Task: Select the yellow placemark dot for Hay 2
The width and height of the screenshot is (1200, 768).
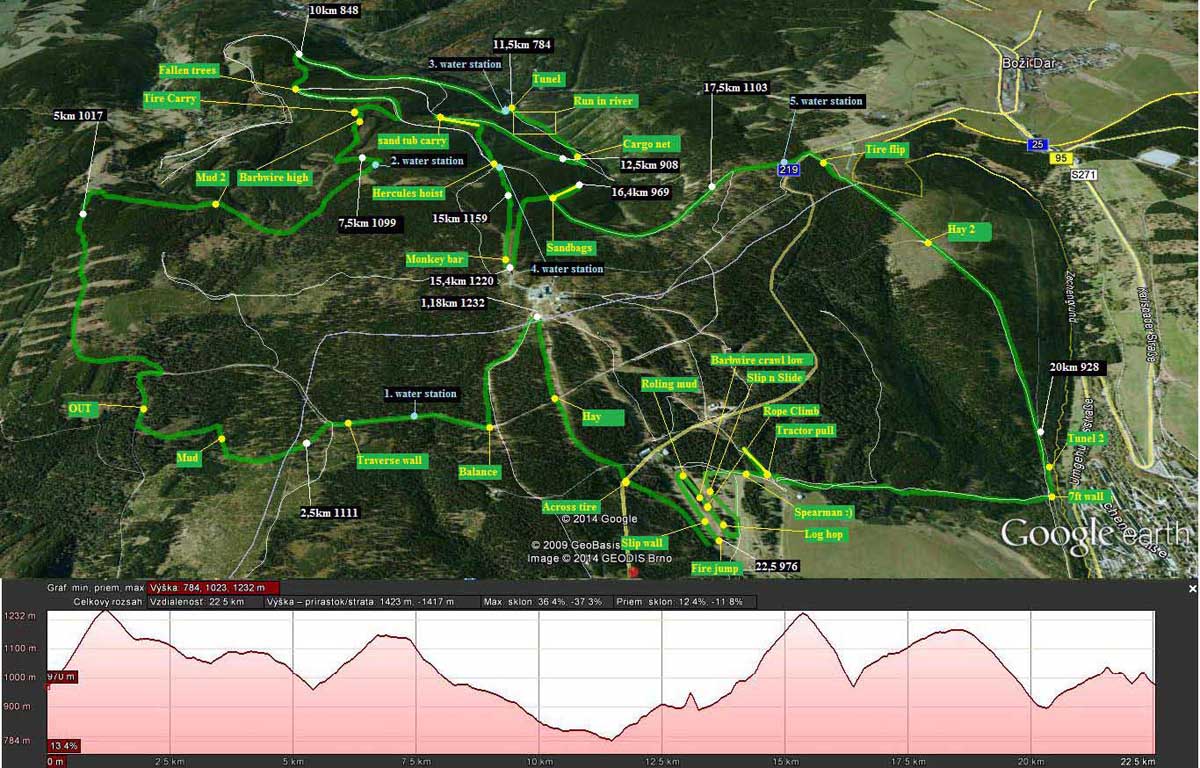Action: pos(928,243)
